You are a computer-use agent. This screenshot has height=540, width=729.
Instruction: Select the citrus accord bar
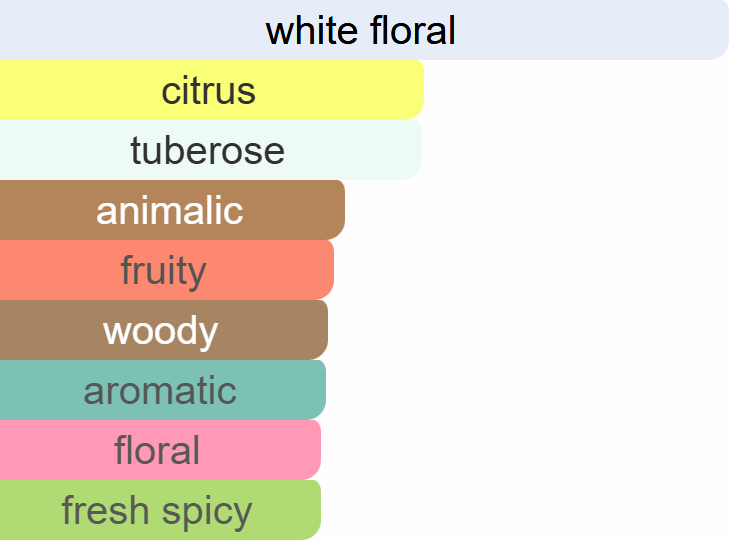pos(211,90)
